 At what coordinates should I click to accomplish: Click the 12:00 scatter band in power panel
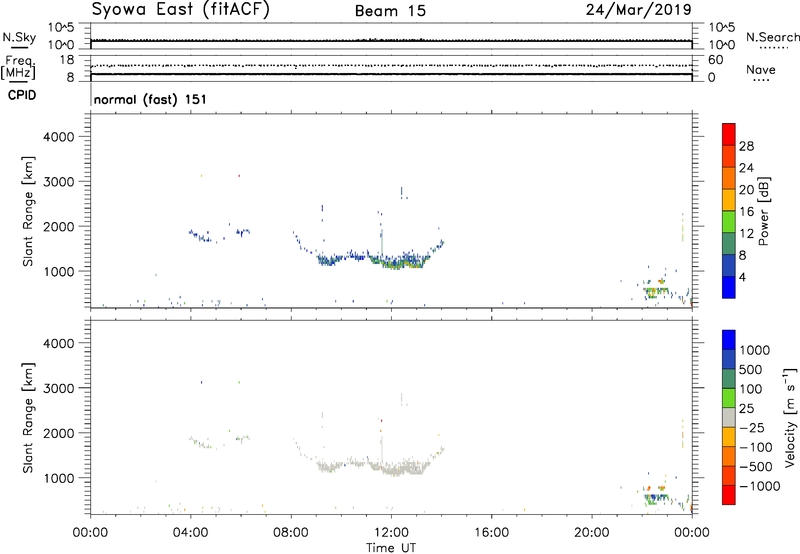(398, 260)
